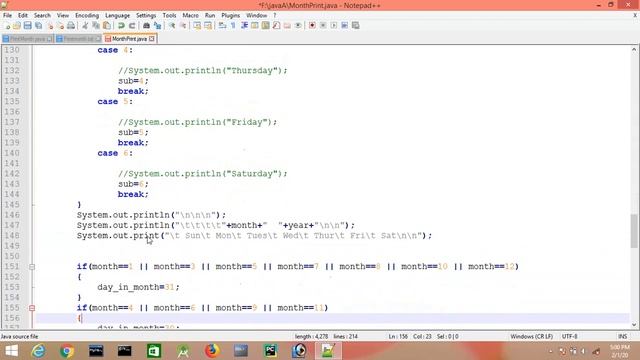Click the Copy toolbar icon
Viewport: 640px width, 360px height.
pos(96,26)
